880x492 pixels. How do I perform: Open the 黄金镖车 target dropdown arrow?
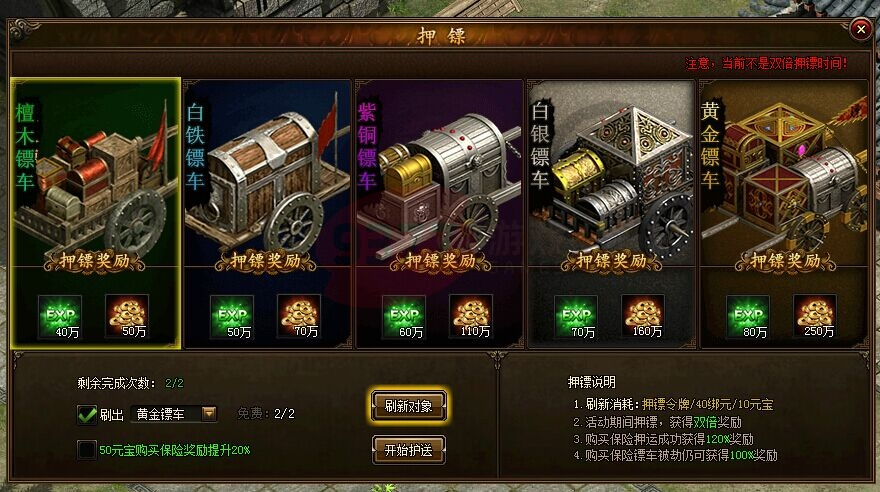pos(209,414)
